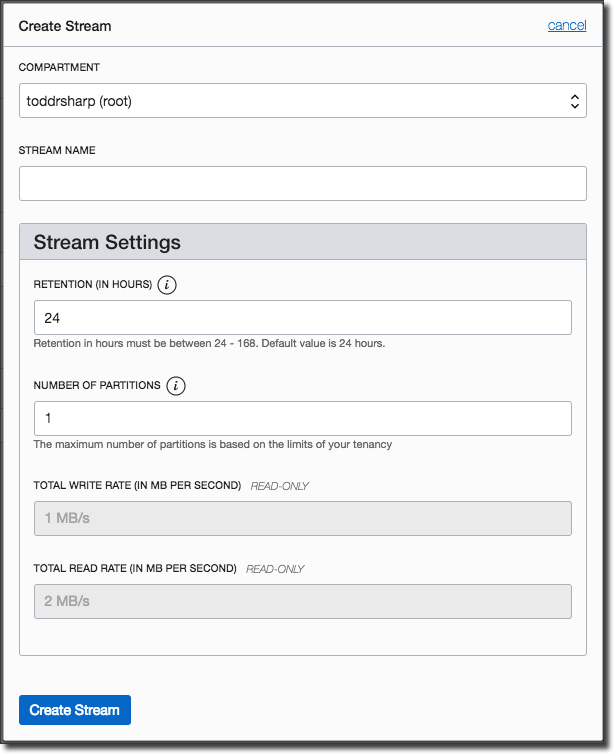Click the NUMBER OF PARTITIONS label
Image resolution: width=614 pixels, height=754 pixels.
pos(97,386)
